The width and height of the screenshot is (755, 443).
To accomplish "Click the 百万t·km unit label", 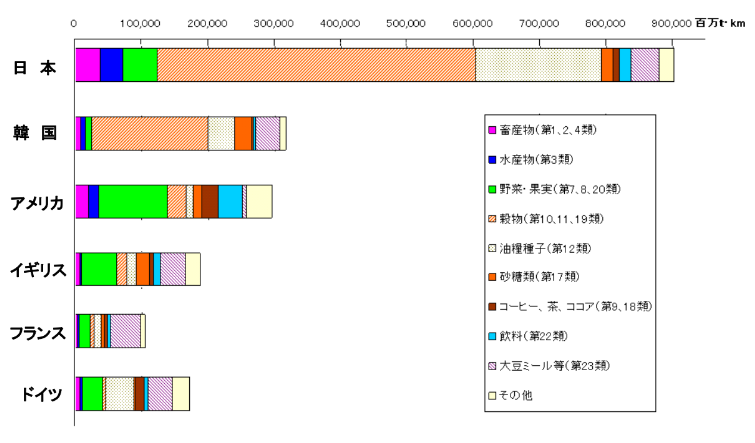I will point(720,23).
